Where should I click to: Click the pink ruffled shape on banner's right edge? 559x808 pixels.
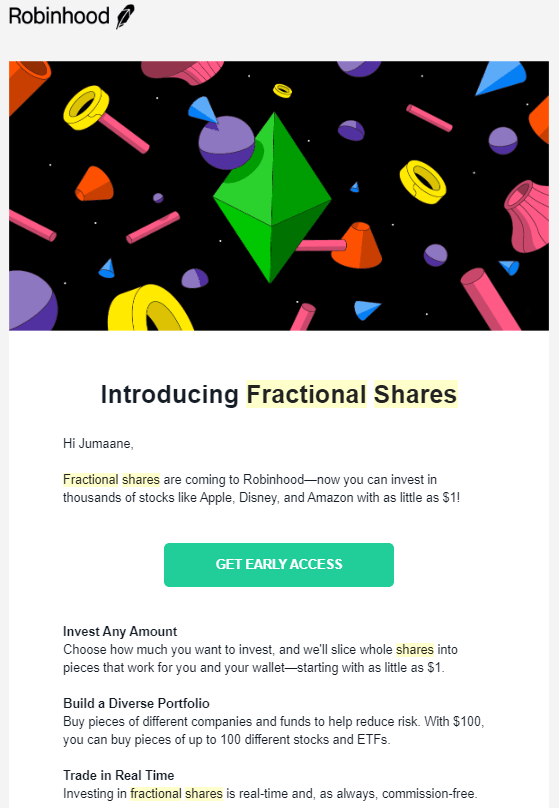coord(527,216)
